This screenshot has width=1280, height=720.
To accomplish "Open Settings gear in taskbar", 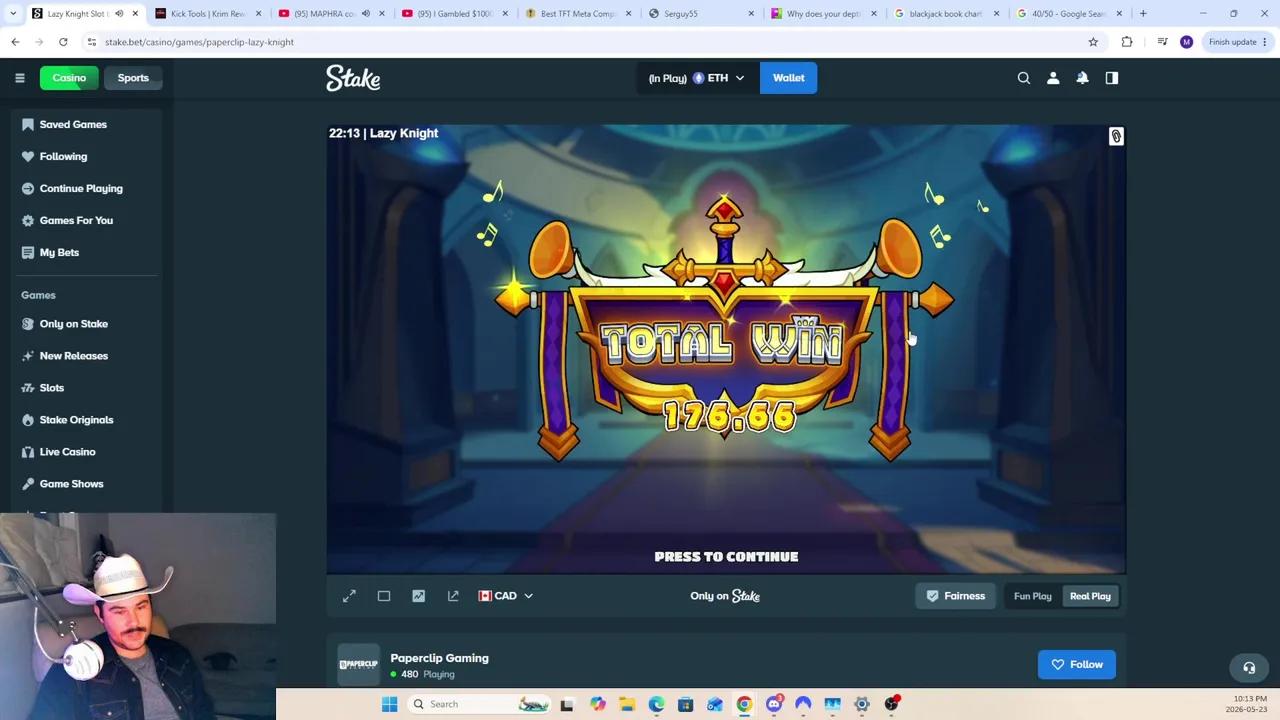I will pyautogui.click(x=862, y=704).
